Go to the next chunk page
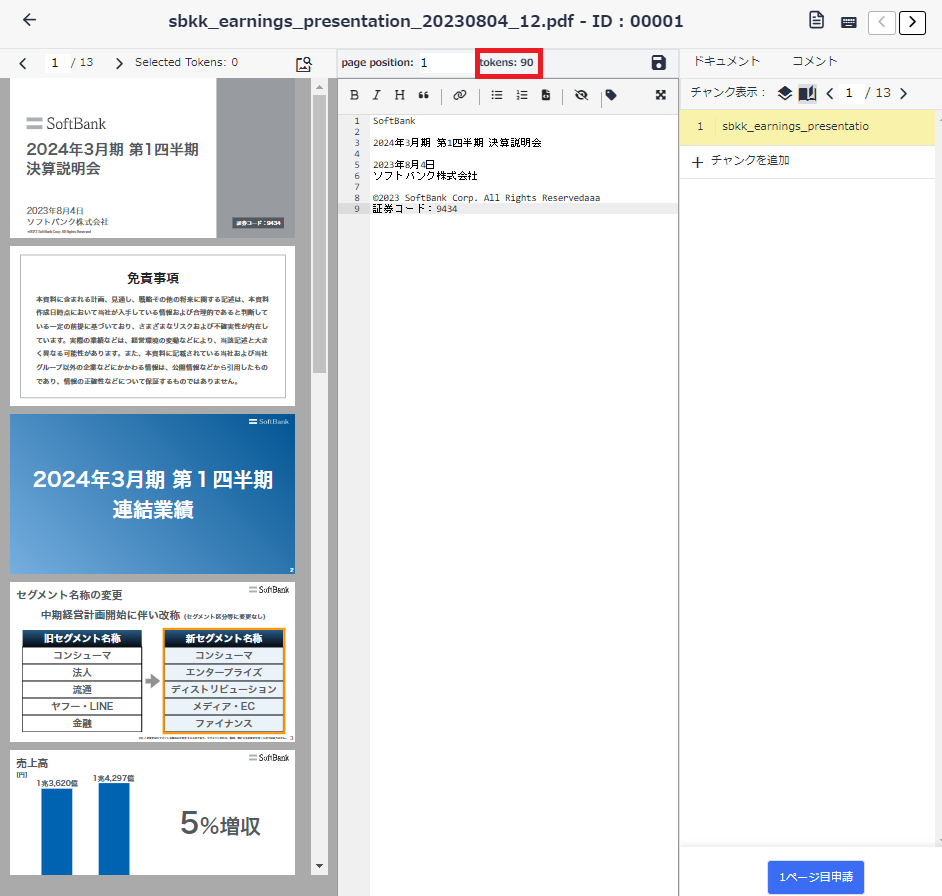942x896 pixels. 903,93
